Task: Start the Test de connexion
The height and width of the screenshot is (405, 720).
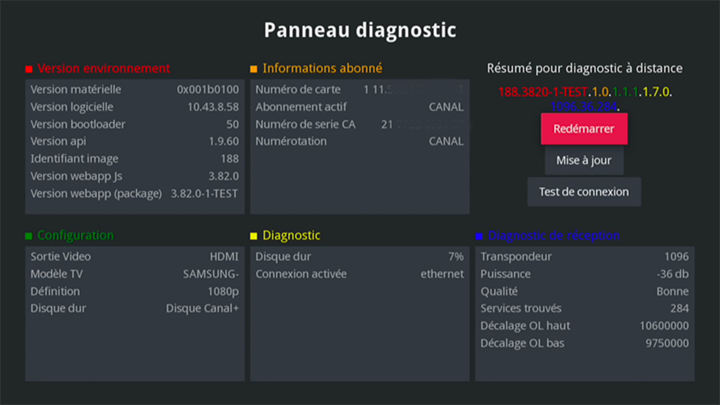Action: (584, 192)
